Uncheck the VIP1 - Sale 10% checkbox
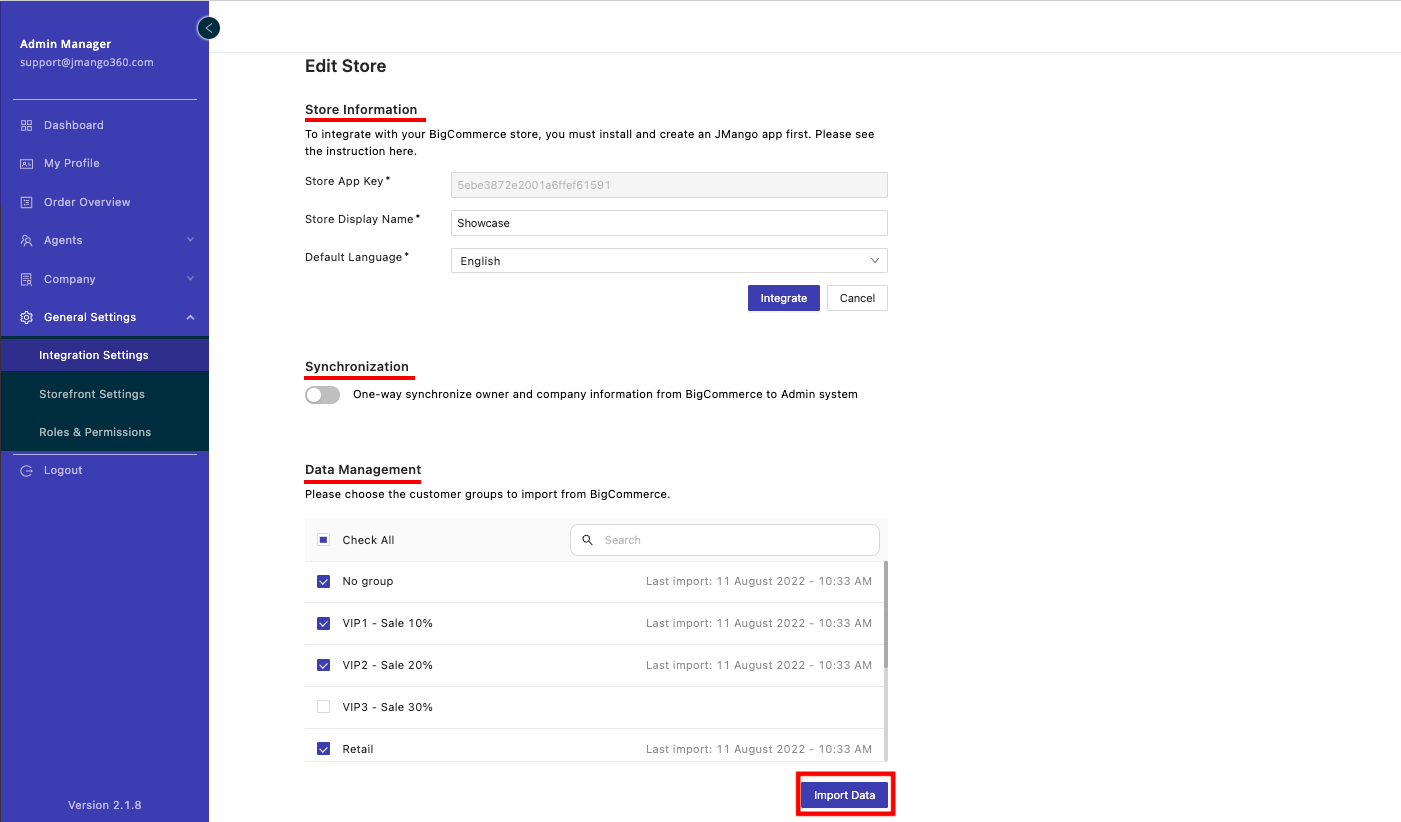The height and width of the screenshot is (822, 1401). (x=323, y=623)
